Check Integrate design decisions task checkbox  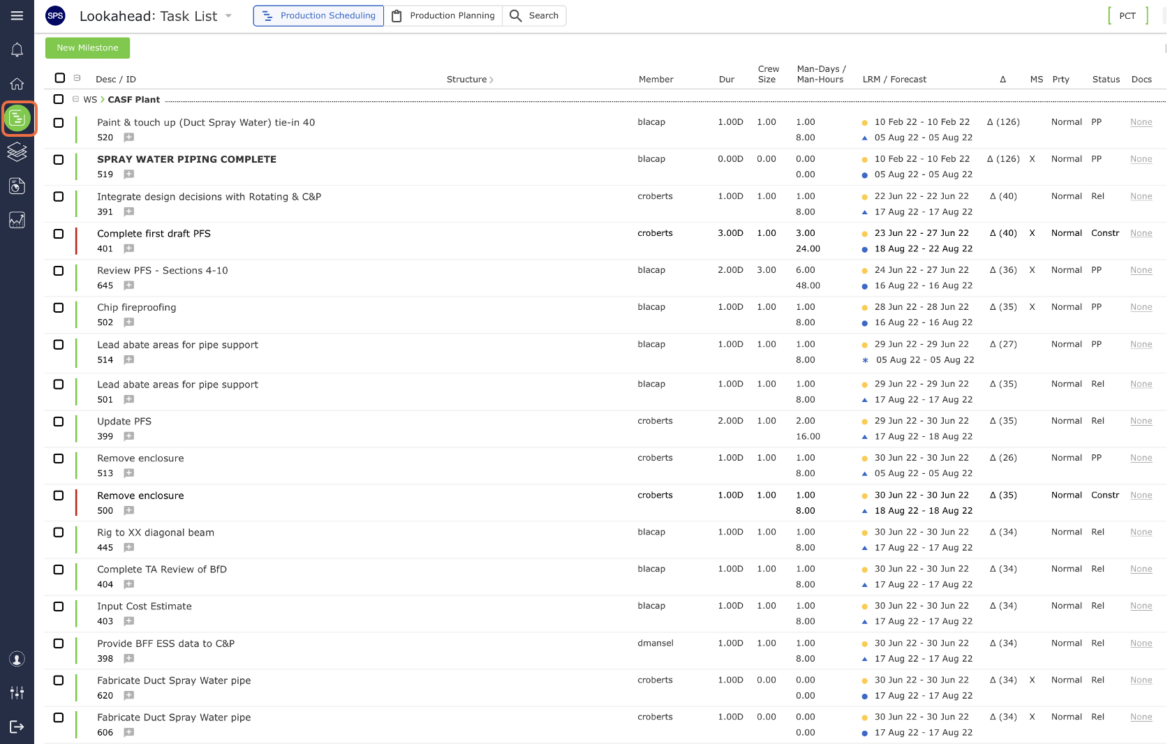point(58,197)
